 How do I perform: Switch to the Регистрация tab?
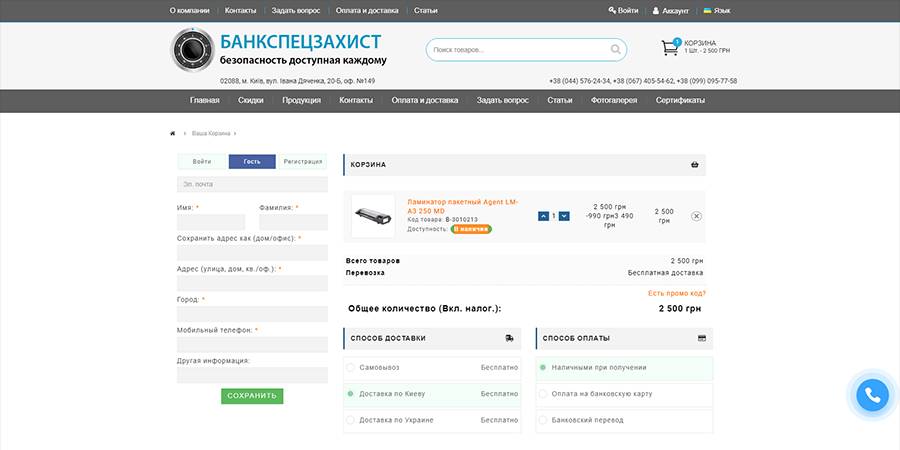(x=302, y=161)
